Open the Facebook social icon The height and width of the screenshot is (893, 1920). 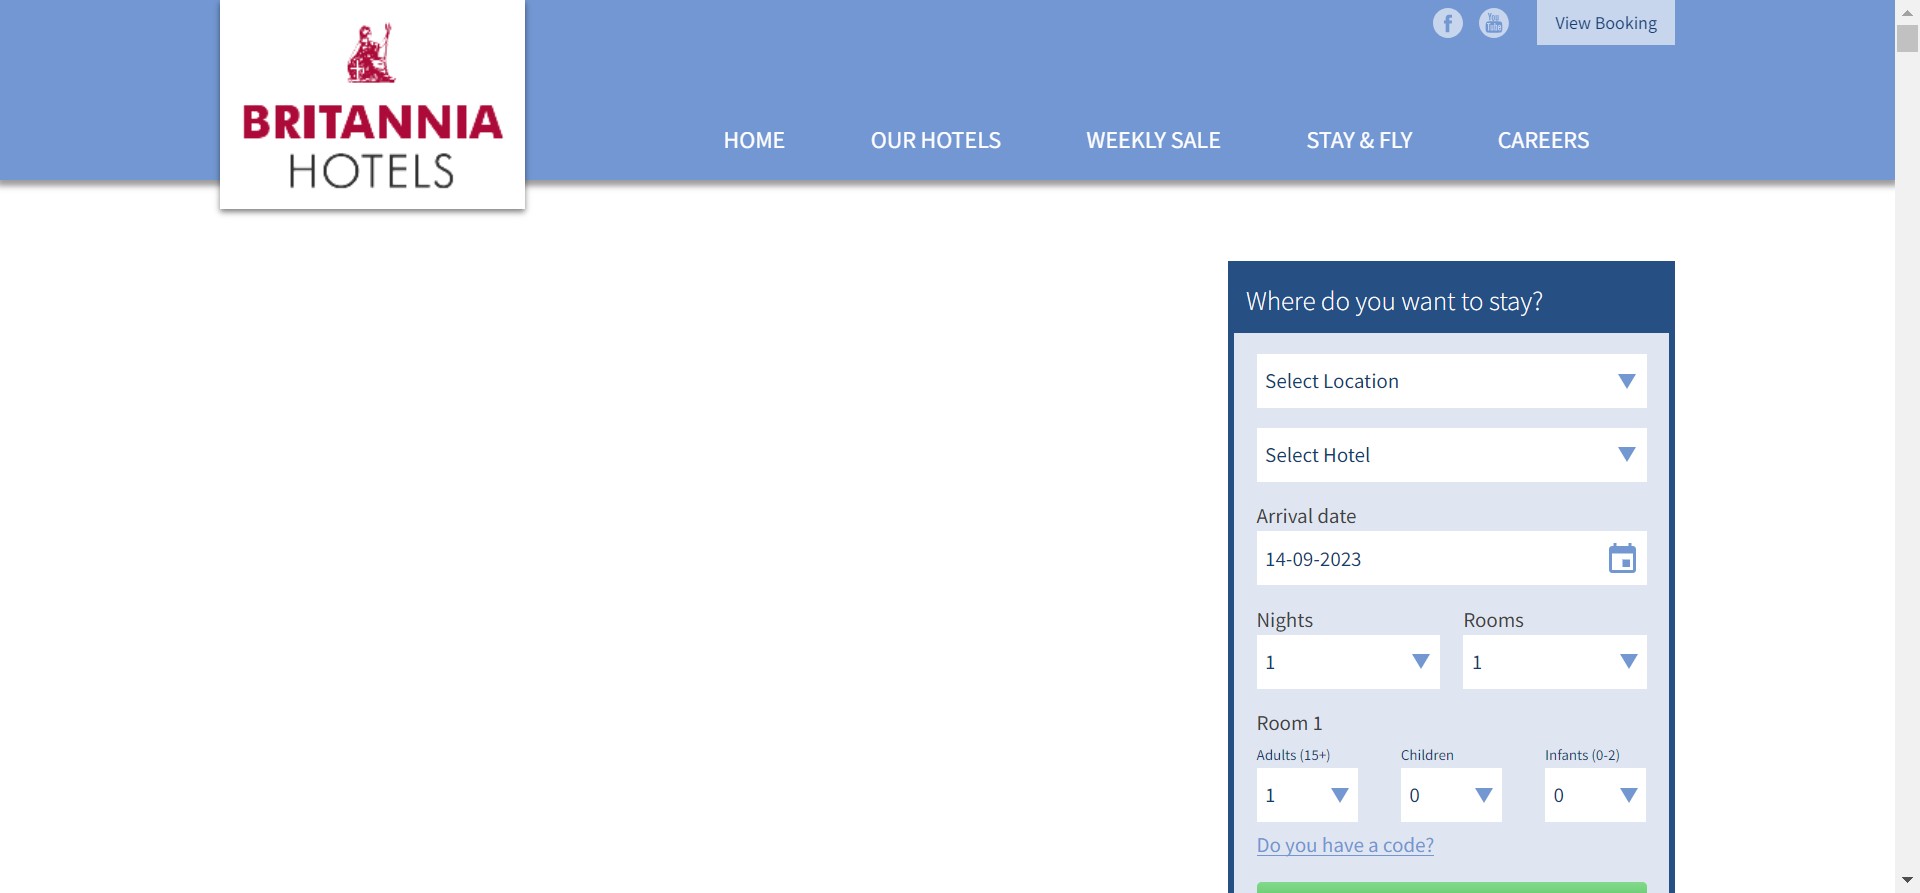(1447, 23)
